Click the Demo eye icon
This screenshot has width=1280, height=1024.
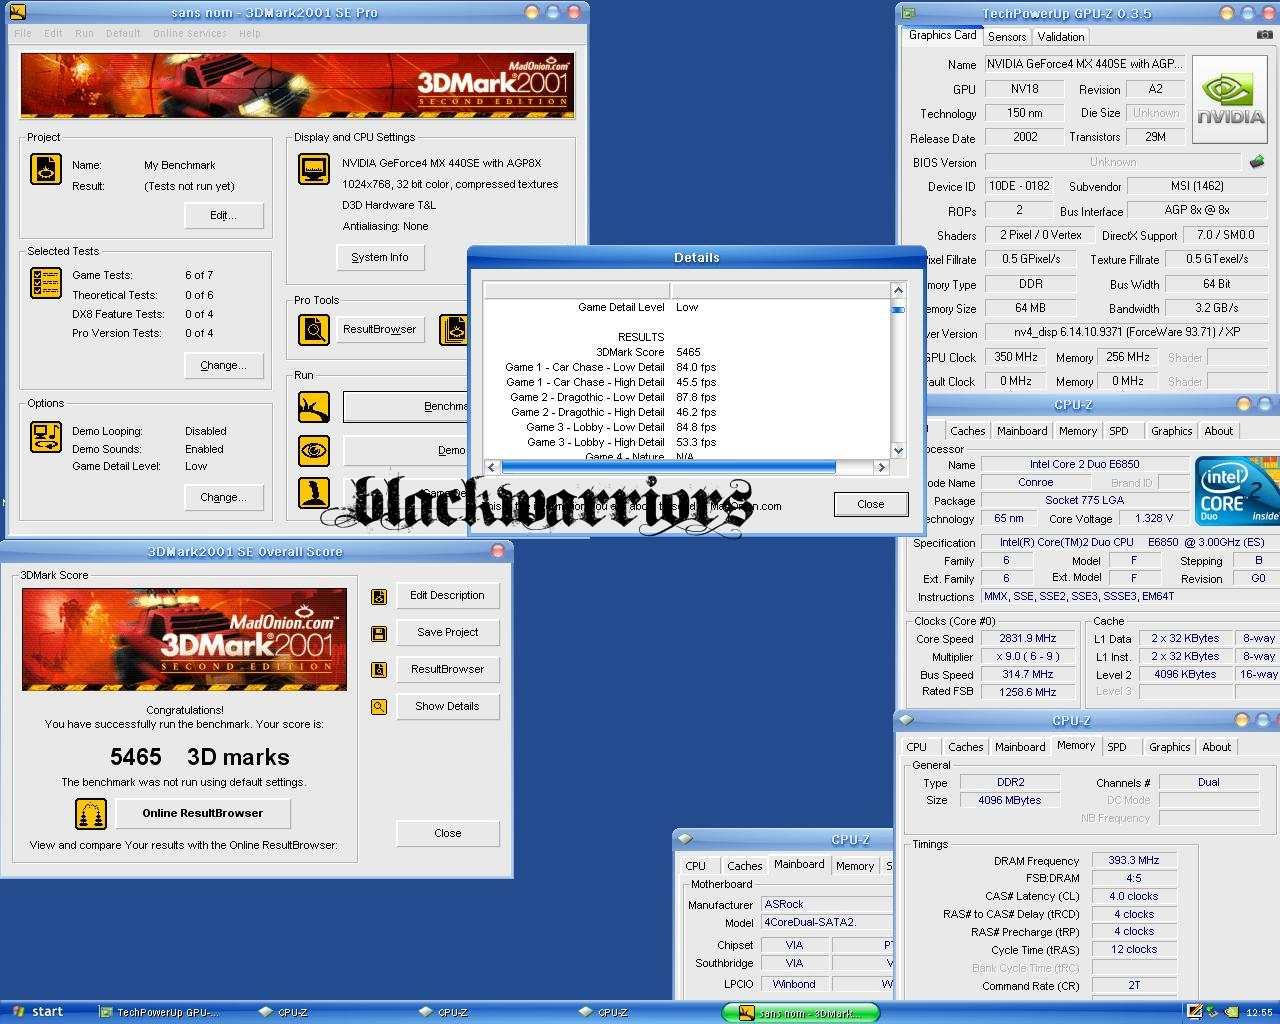(x=314, y=450)
